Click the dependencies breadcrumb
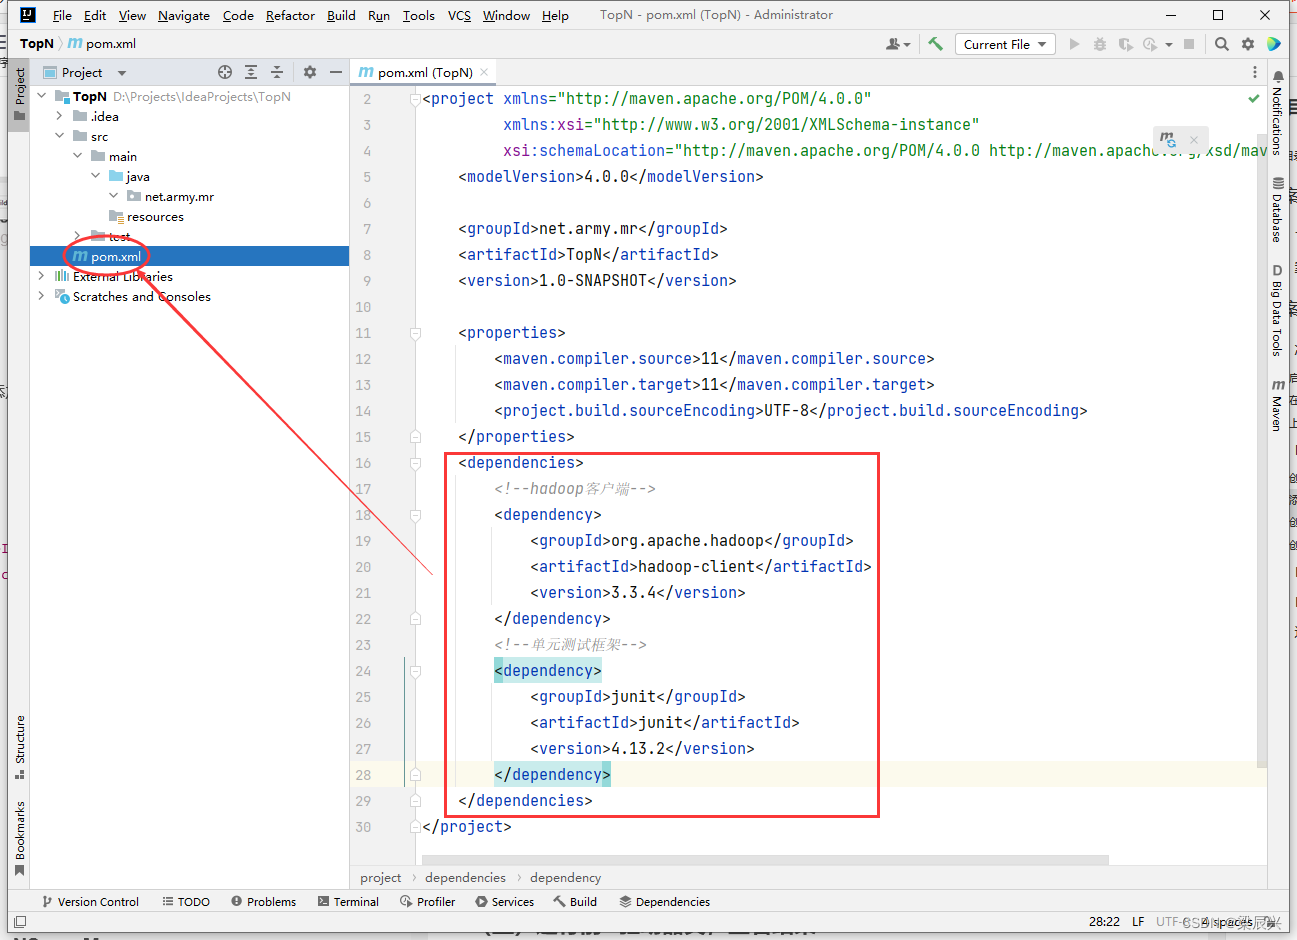 [465, 877]
